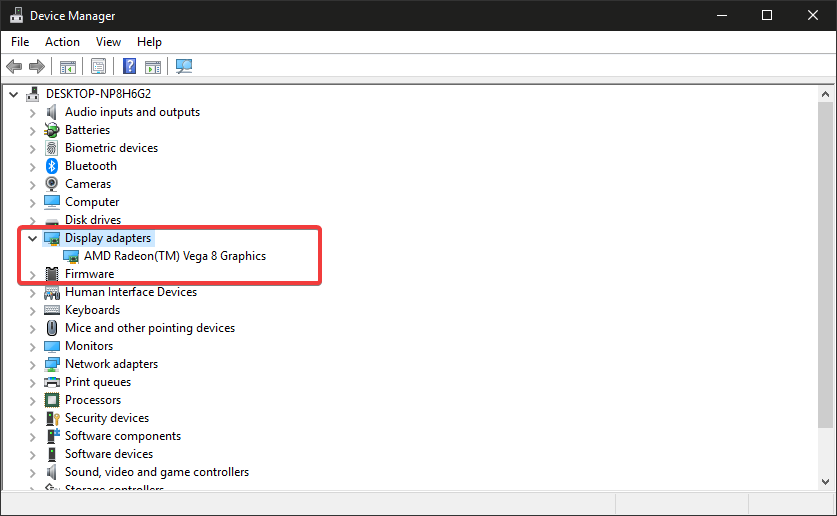The width and height of the screenshot is (837, 516).
Task: Select AMD Radeon(TM) Vega 8 Graphics
Action: pos(175,256)
